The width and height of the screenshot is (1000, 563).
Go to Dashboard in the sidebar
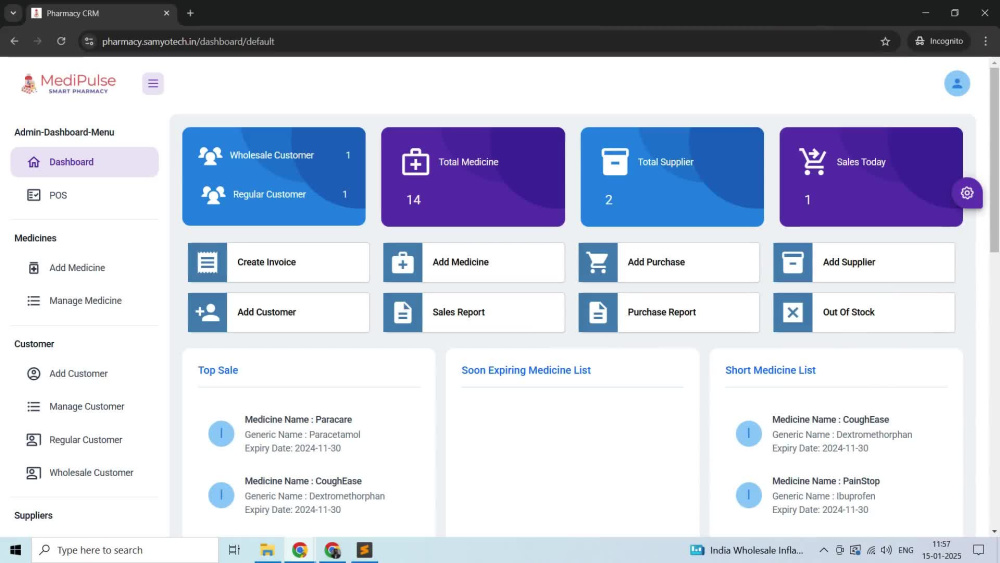[x=84, y=162]
